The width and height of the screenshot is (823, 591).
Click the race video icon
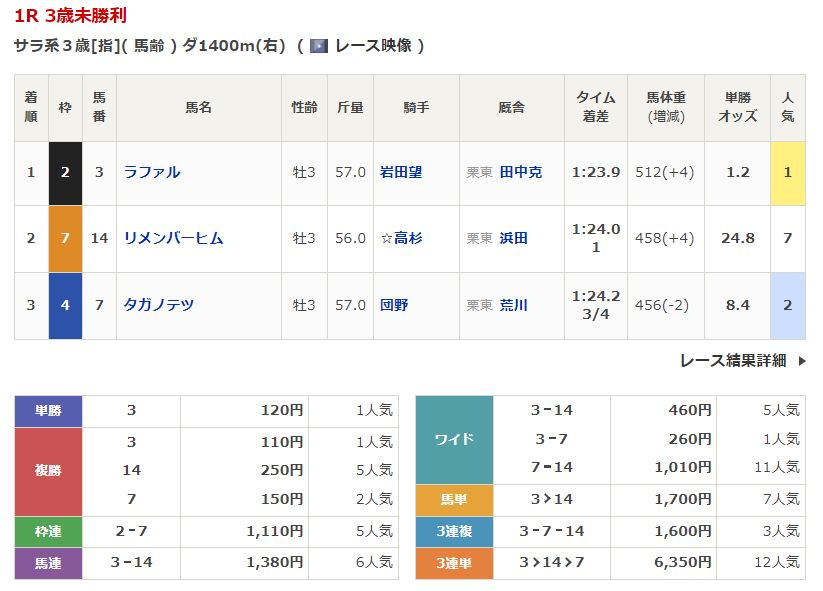click(319, 46)
